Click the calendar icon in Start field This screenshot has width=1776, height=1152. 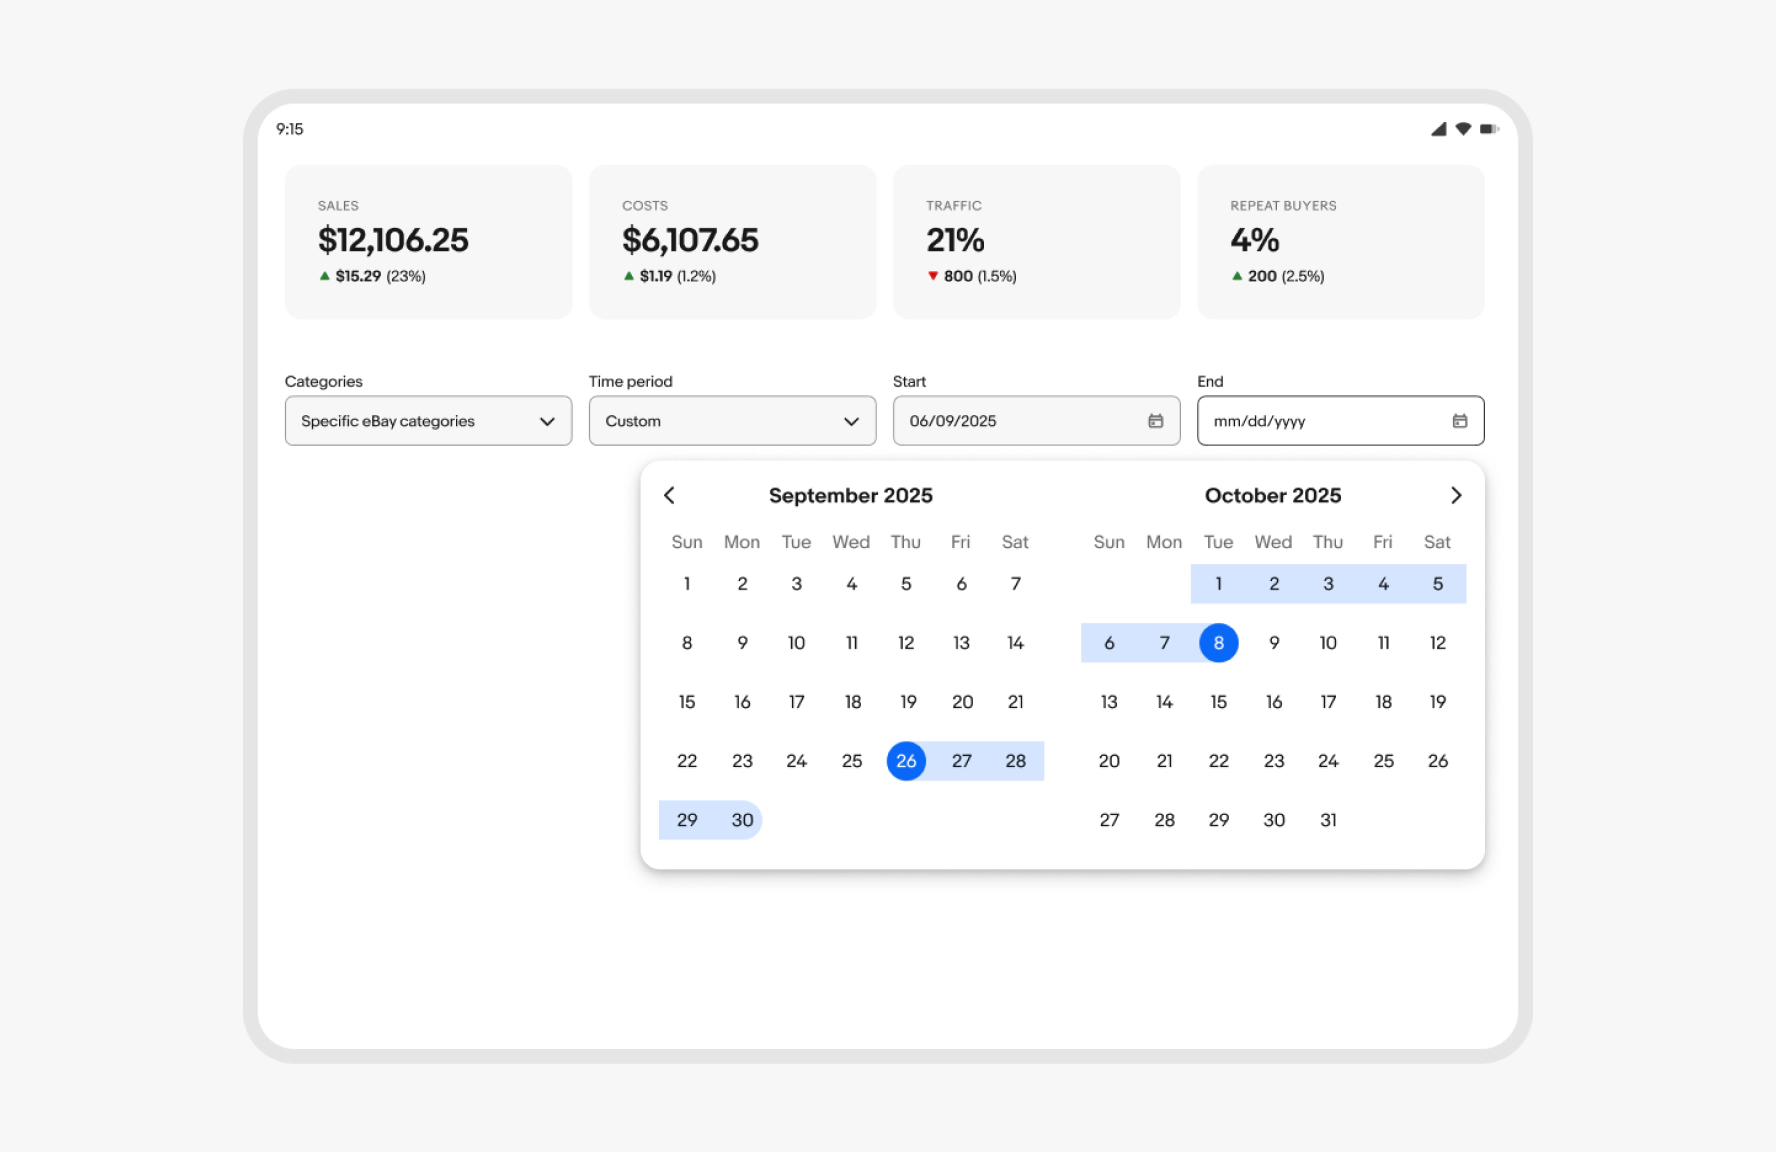pyautogui.click(x=1155, y=421)
